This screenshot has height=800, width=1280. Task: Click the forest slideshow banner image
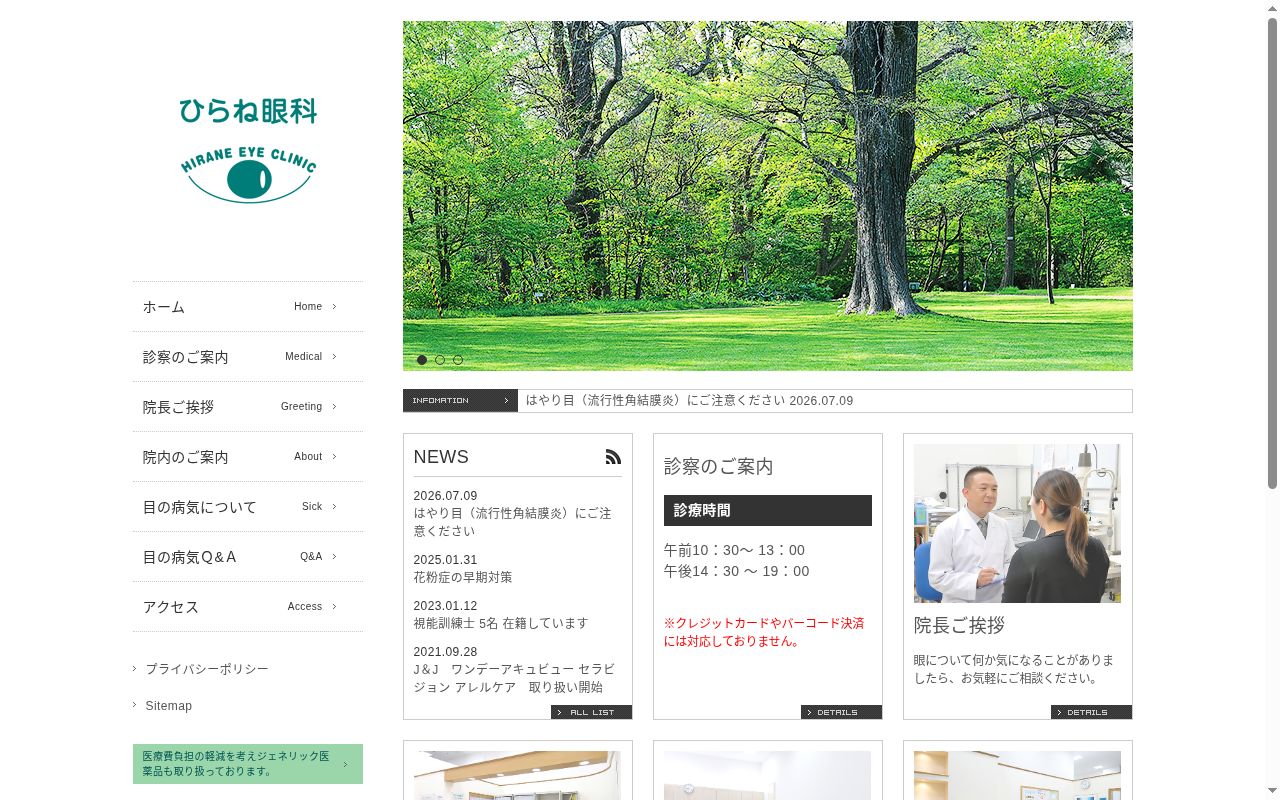[768, 196]
